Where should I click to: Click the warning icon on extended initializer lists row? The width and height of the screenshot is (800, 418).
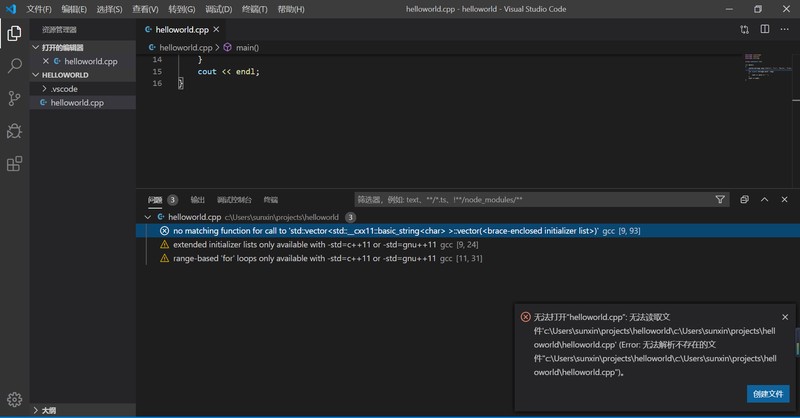(x=164, y=244)
